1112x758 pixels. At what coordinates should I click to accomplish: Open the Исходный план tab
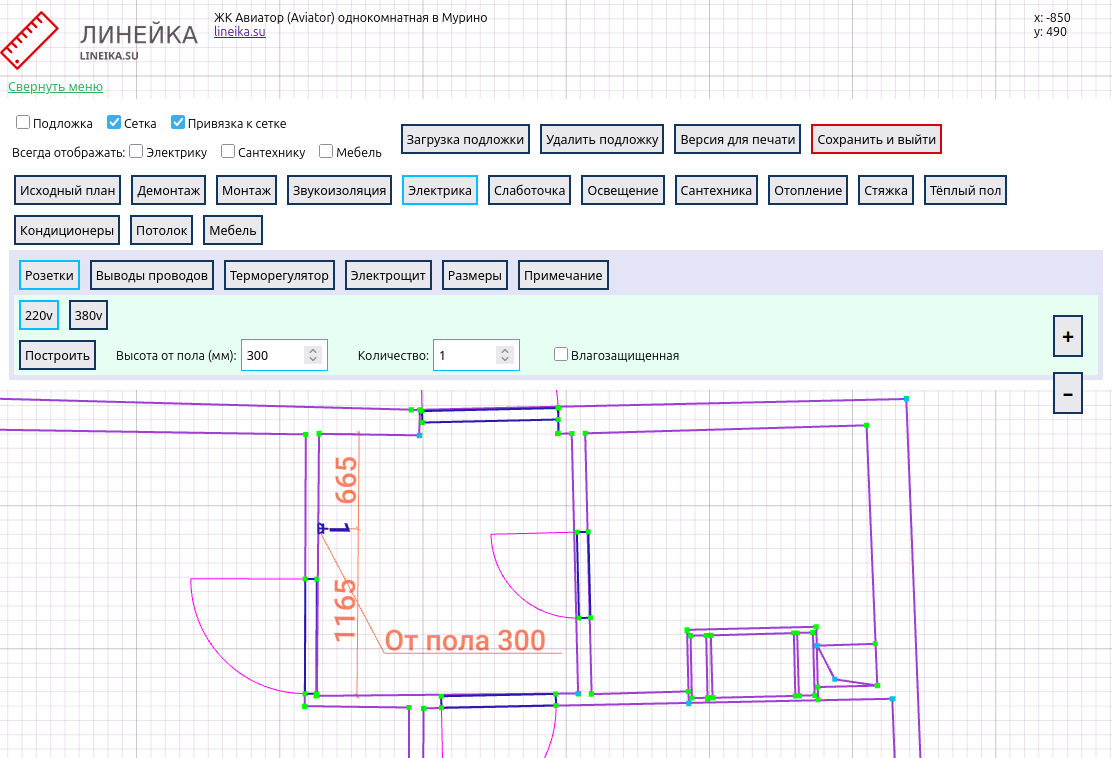coord(67,190)
